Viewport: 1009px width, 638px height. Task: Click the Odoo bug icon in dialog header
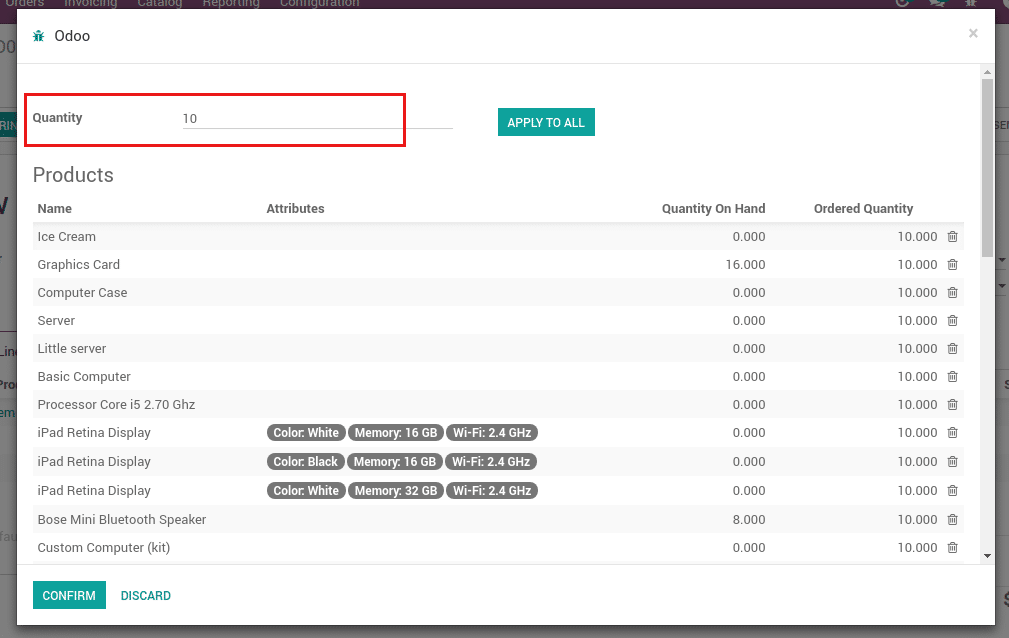(39, 36)
